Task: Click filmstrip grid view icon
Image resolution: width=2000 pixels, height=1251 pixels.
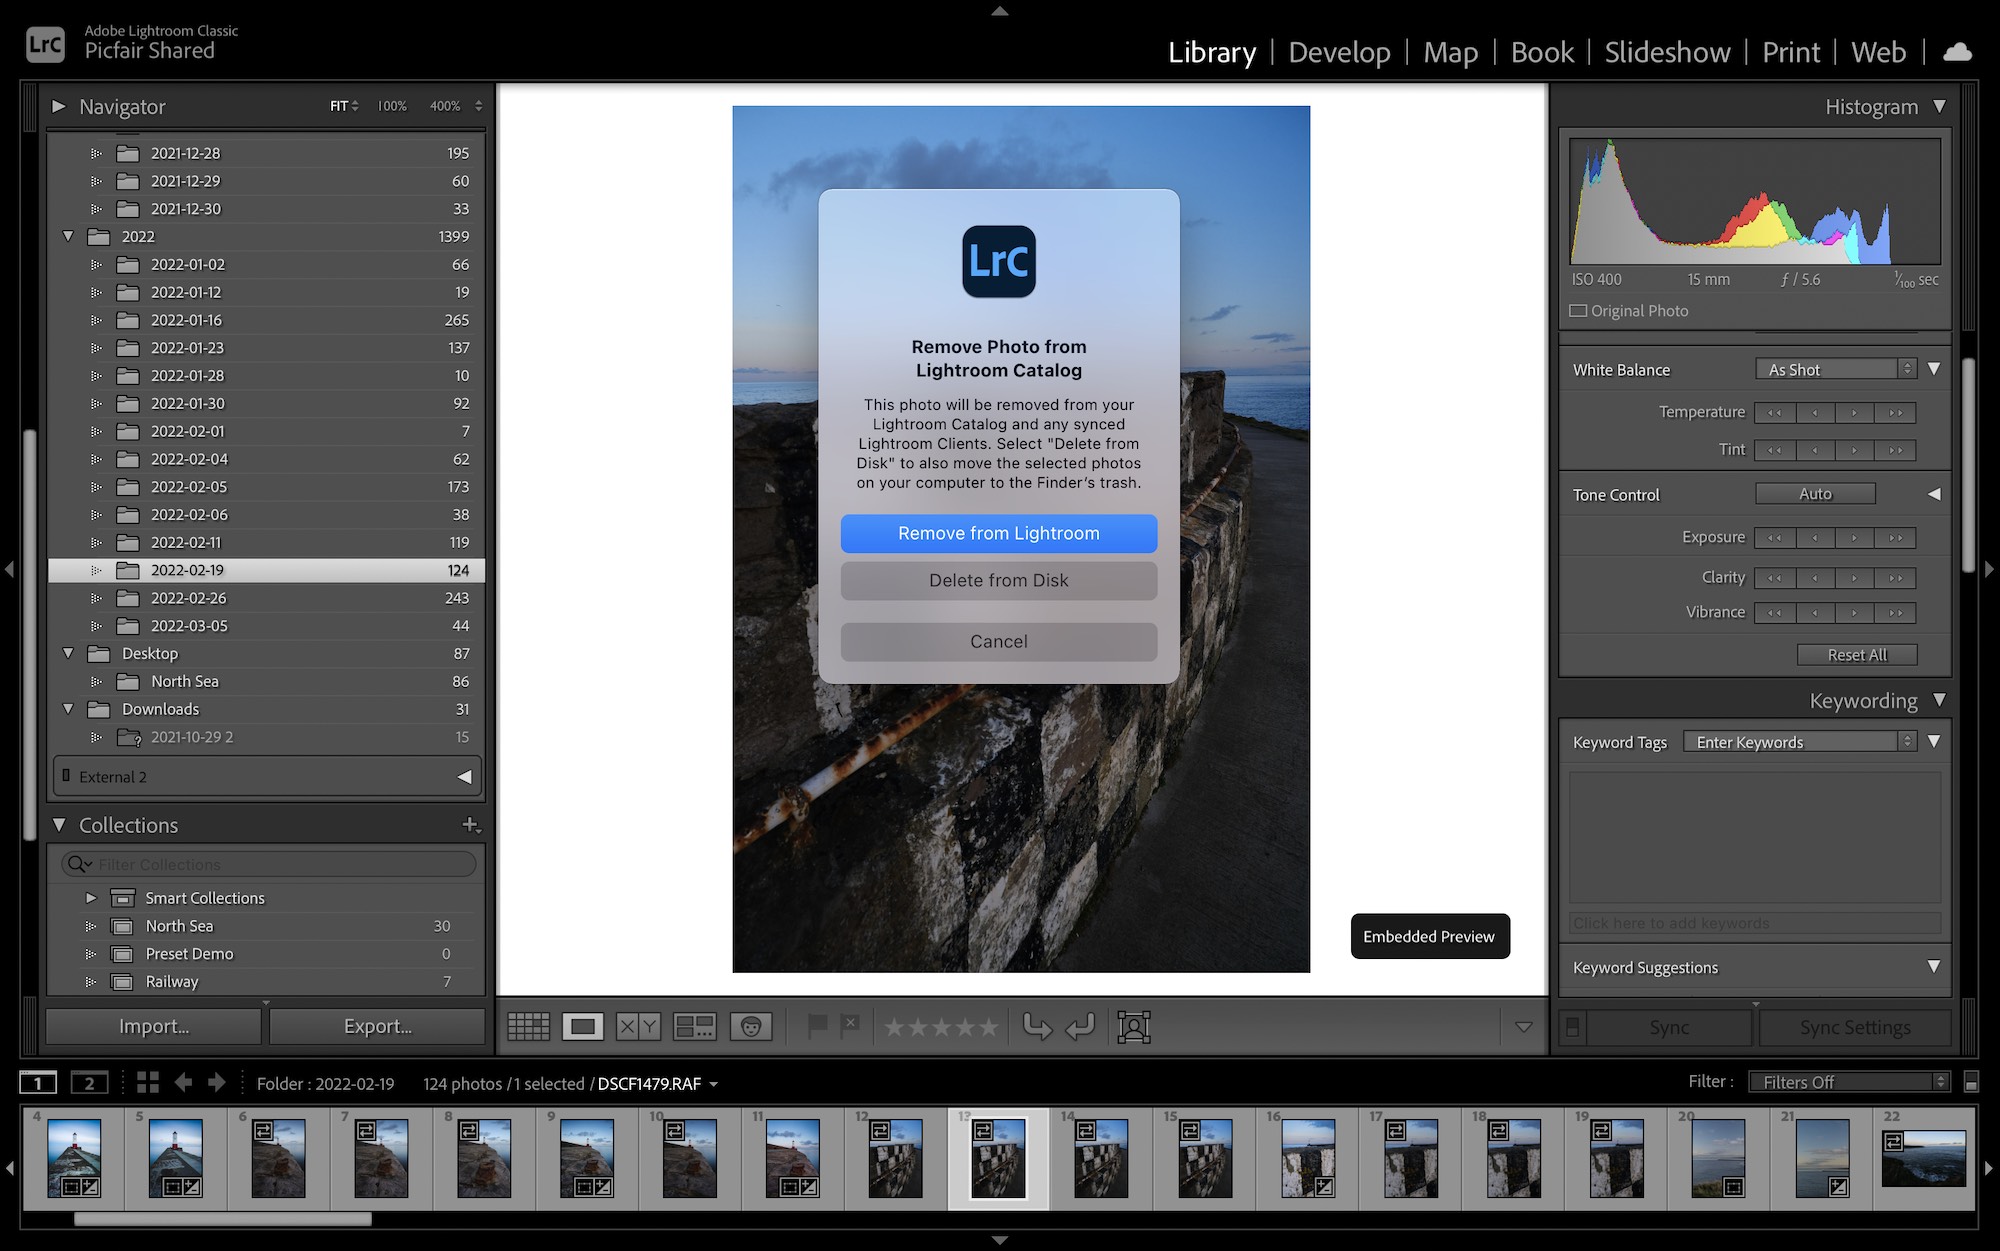Action: click(148, 1082)
